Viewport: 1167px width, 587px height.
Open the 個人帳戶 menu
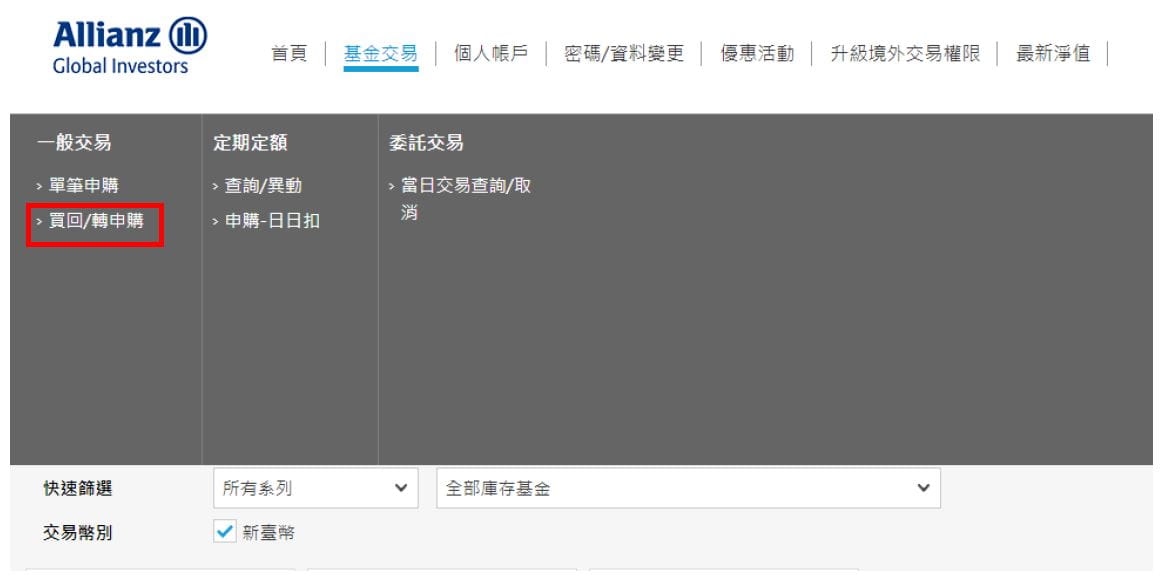click(x=490, y=54)
